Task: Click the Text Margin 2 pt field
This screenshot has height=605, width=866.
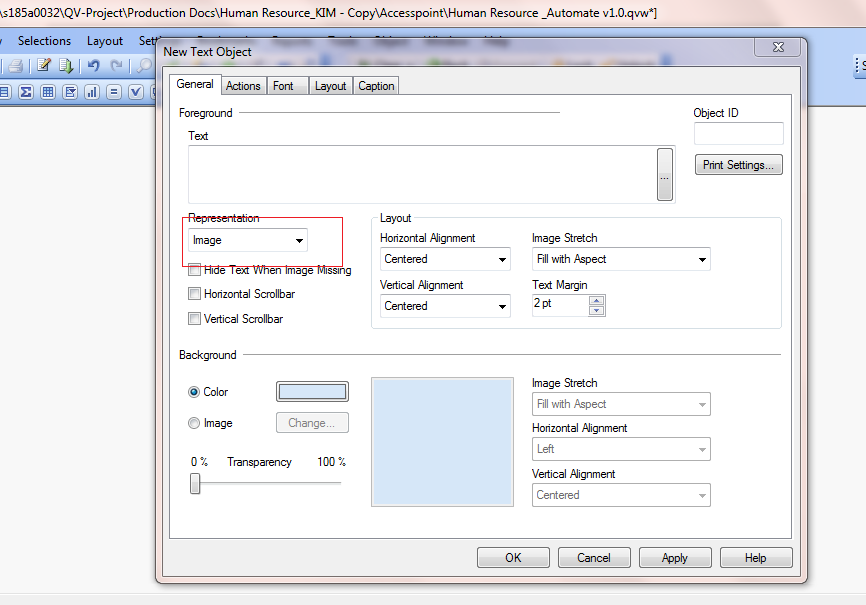Action: (x=561, y=306)
